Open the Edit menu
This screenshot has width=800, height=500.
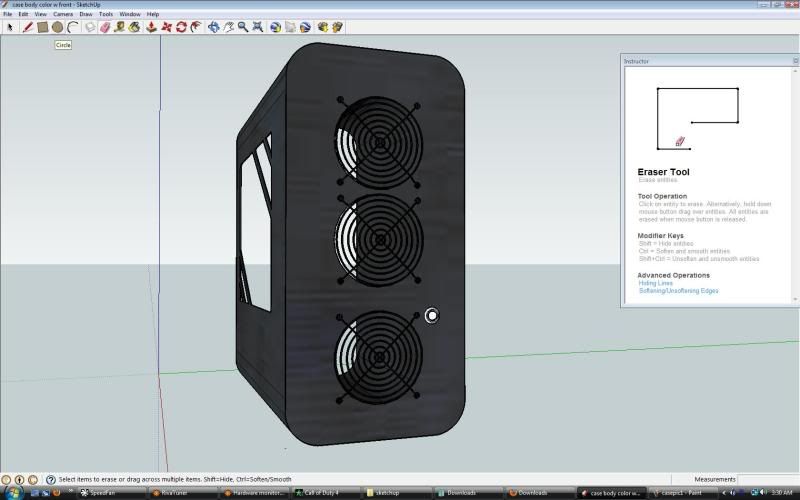tap(23, 14)
